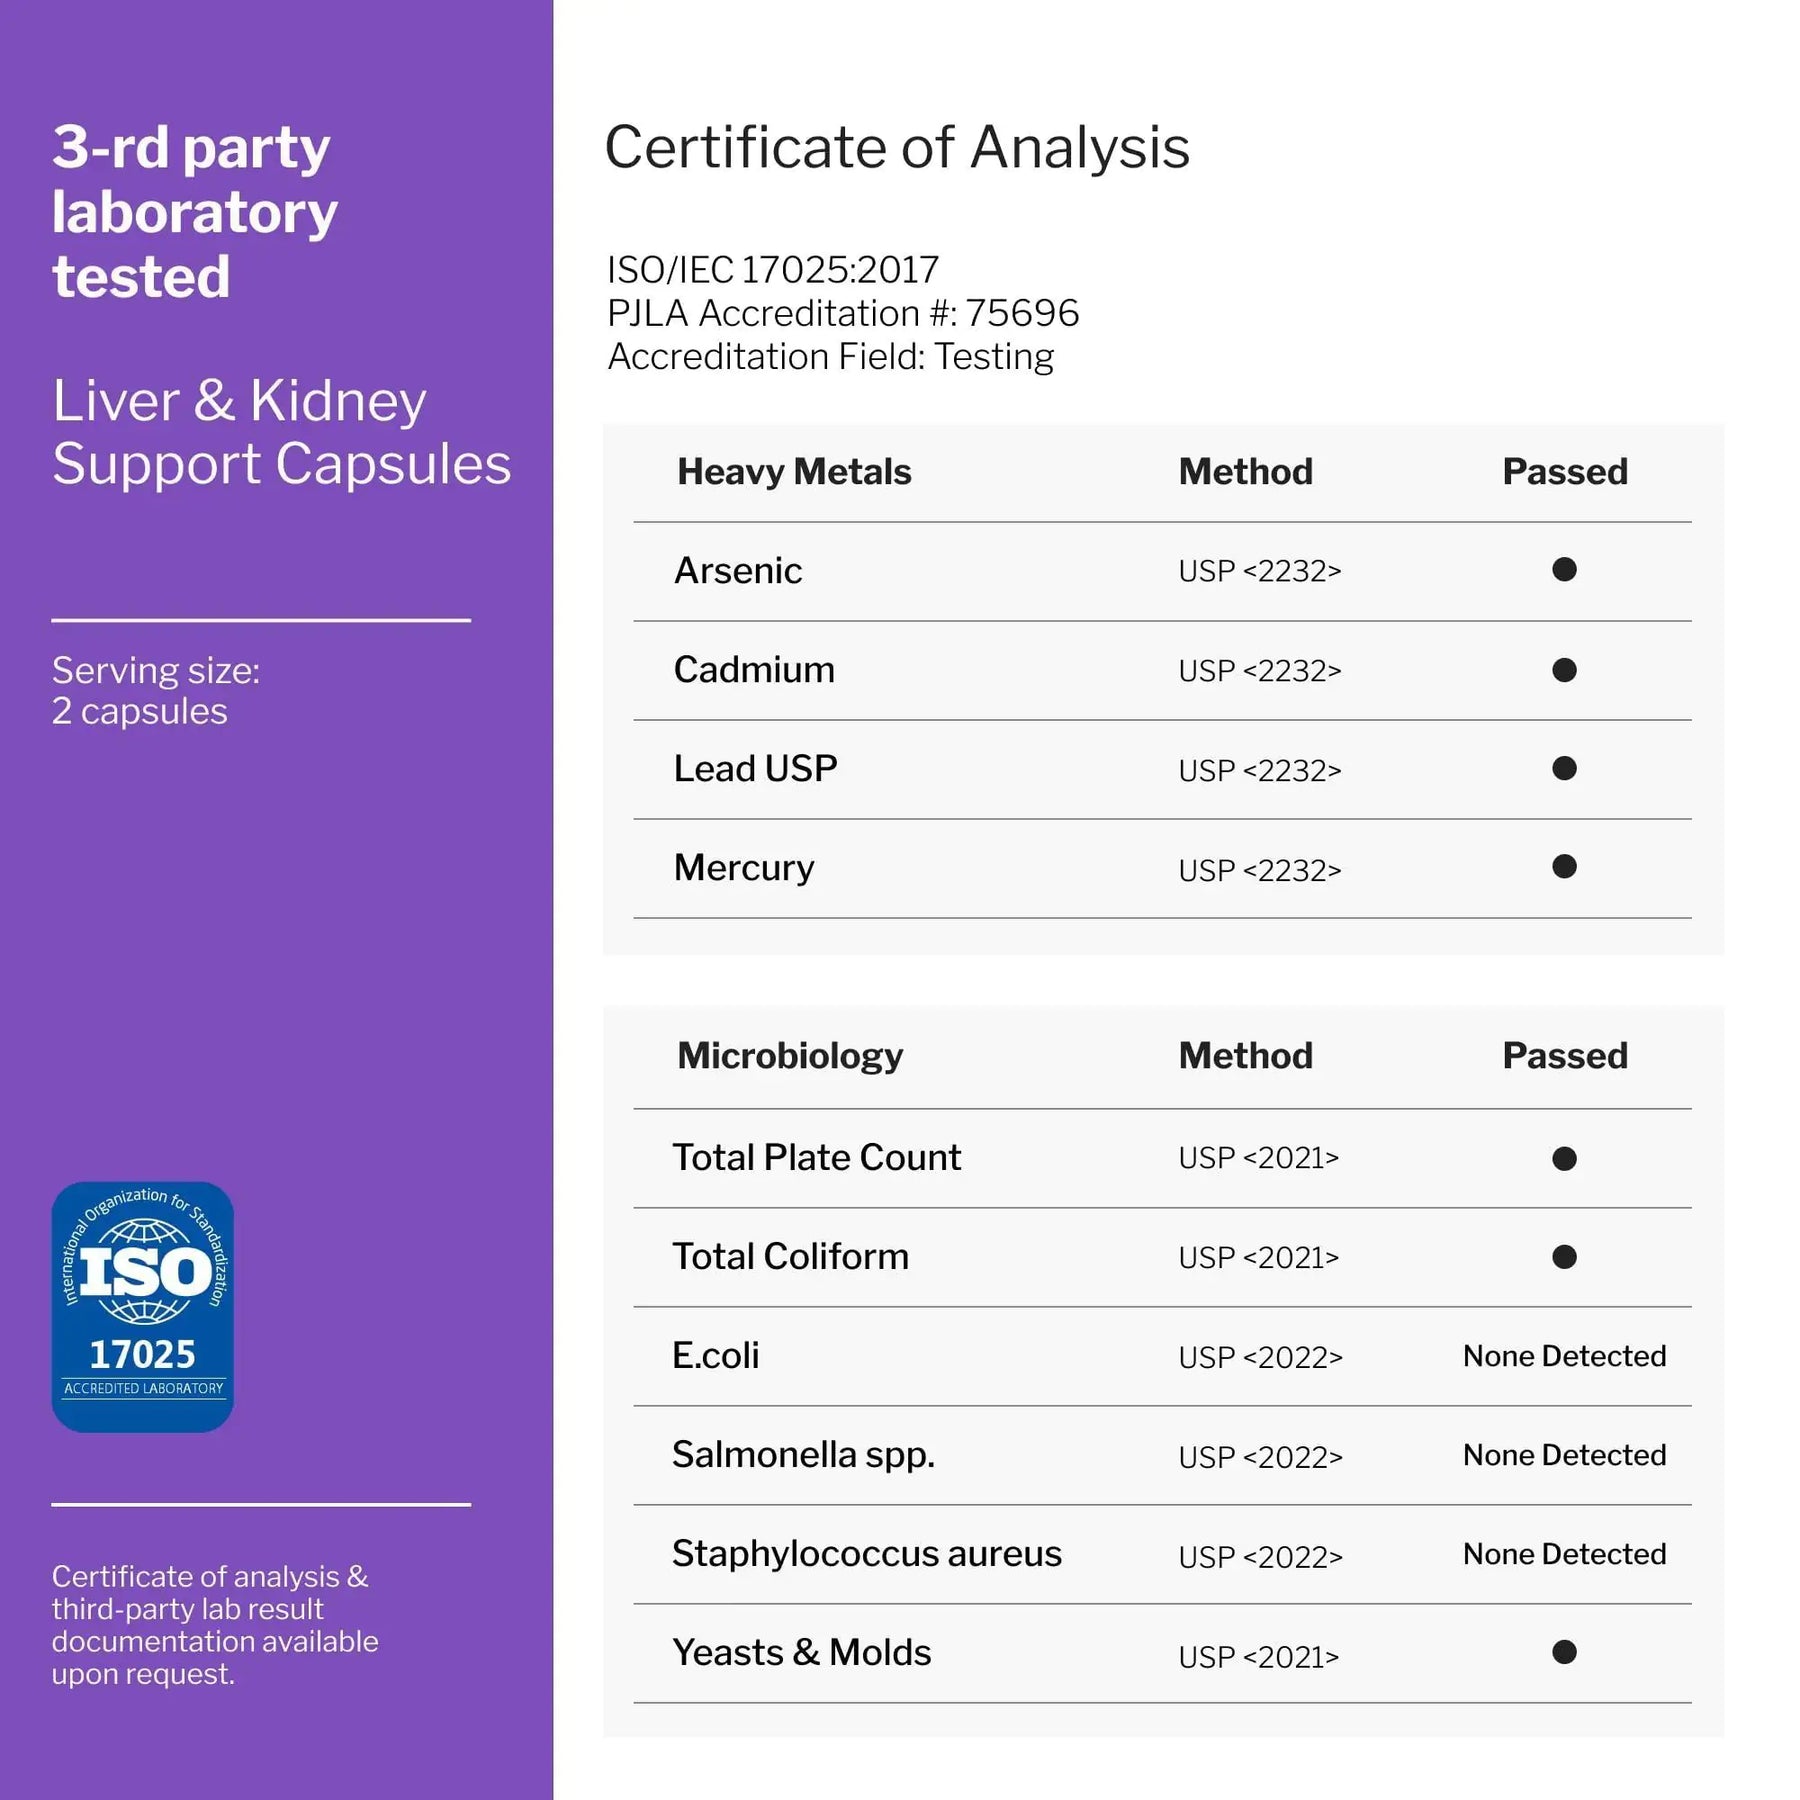Click Staphylococcus aureus None Detected text
This screenshot has width=1800, height=1800.
1564,1554
